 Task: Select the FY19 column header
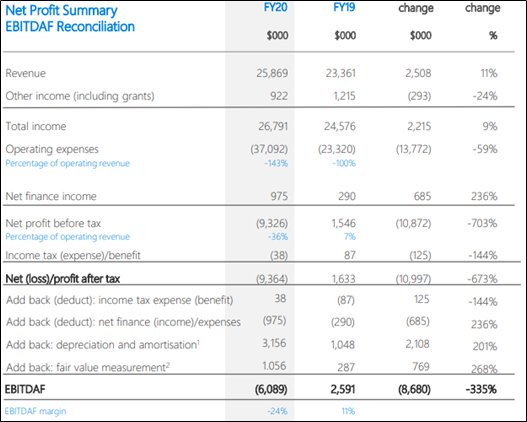344,7
